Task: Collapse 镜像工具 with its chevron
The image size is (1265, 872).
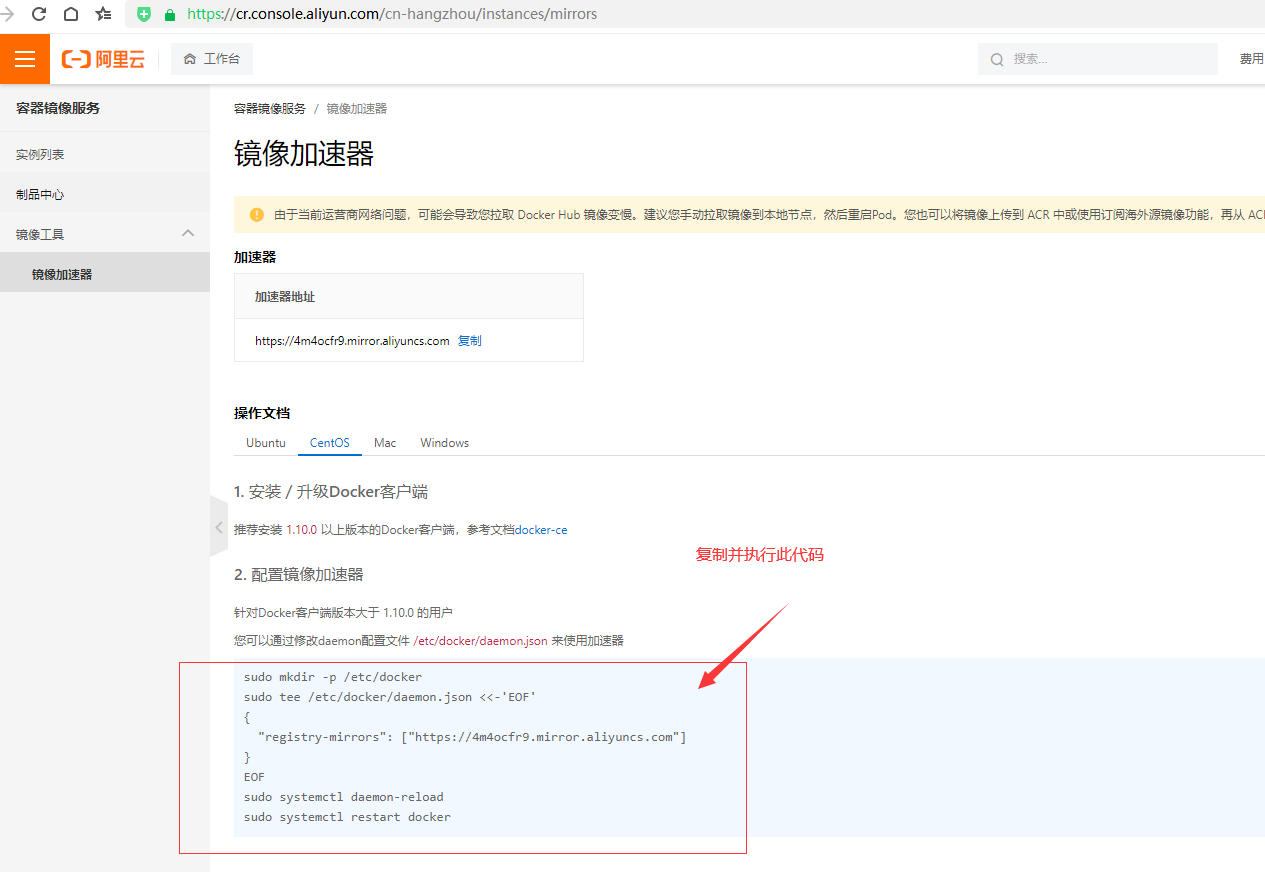Action: coord(187,233)
